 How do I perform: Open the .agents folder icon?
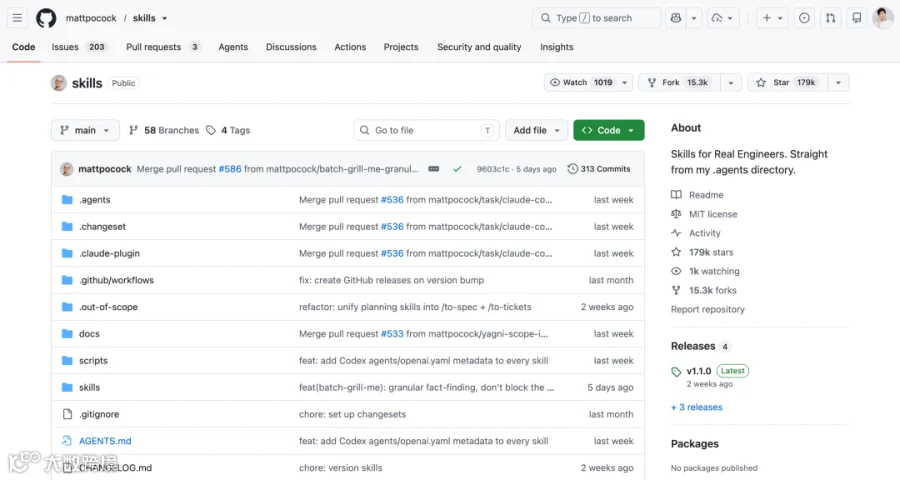point(67,200)
